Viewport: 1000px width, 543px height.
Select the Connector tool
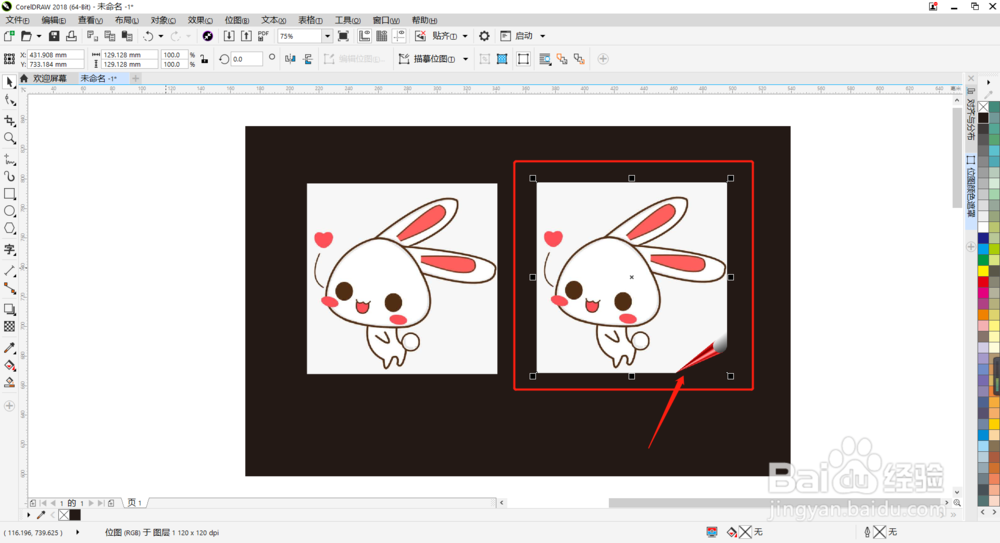coord(10,288)
